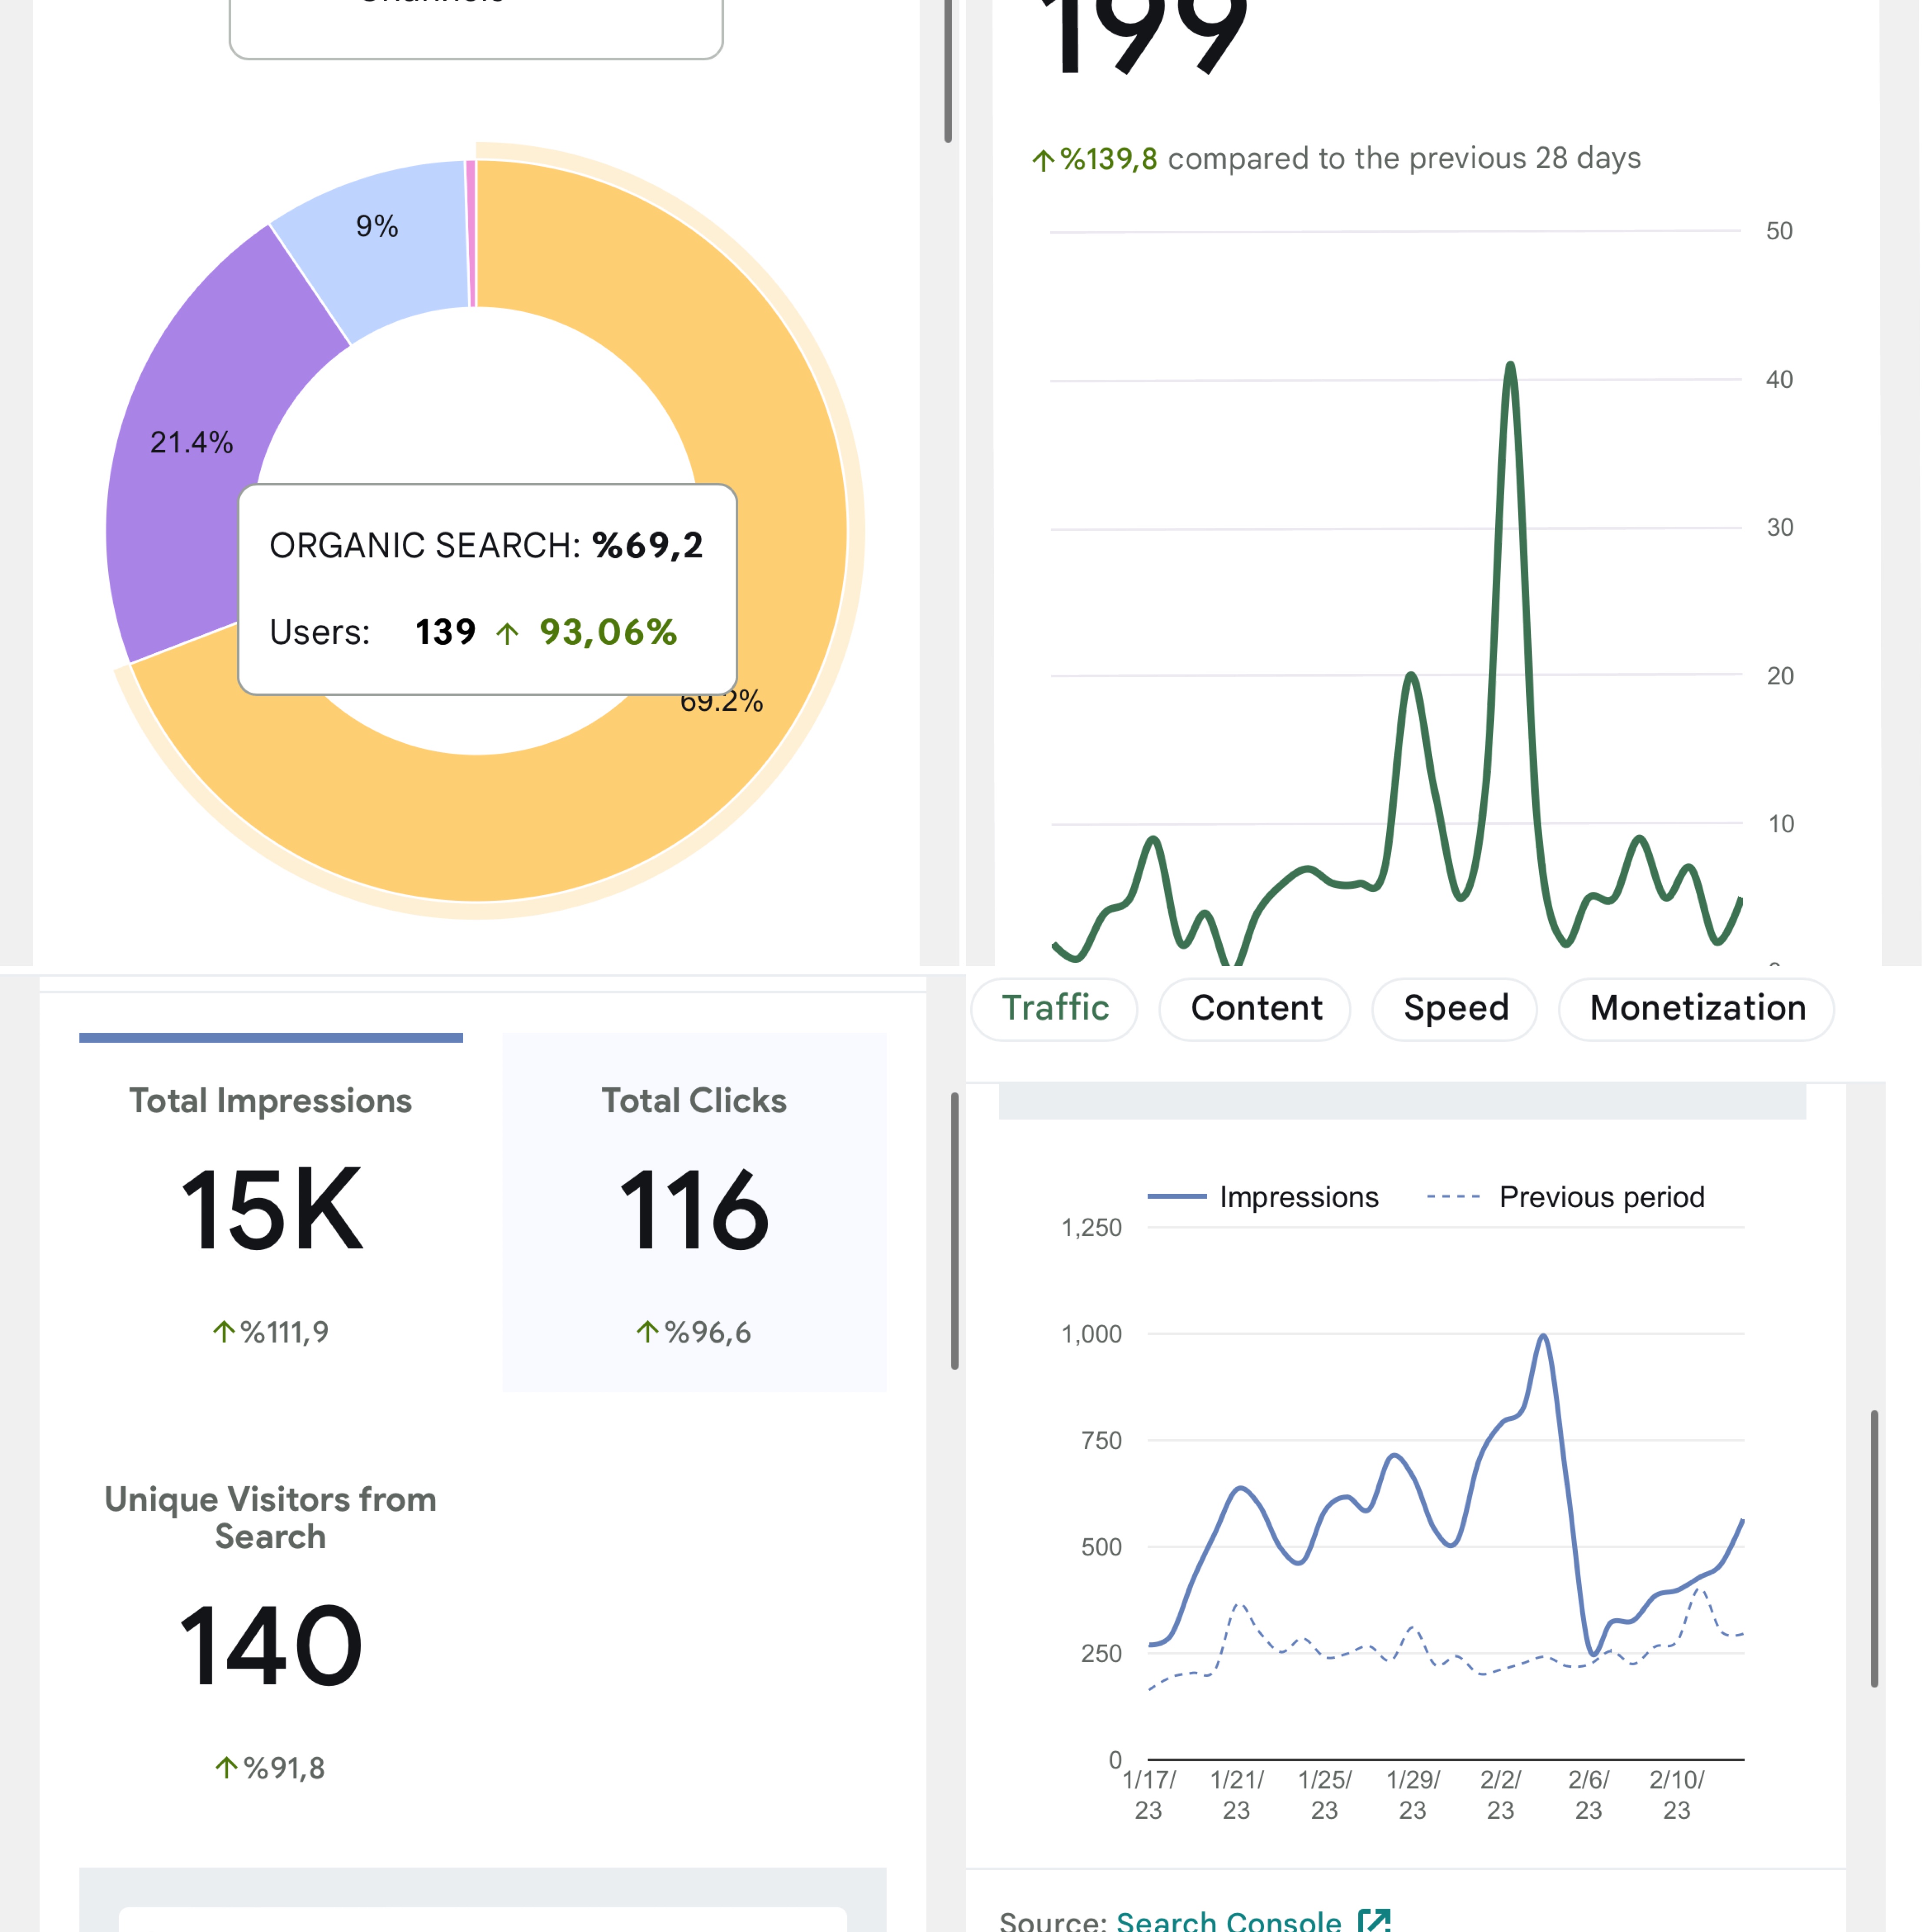Click the "1/17/ 23" x-axis date label
The image size is (1932, 1932).
pyautogui.click(x=1149, y=1795)
